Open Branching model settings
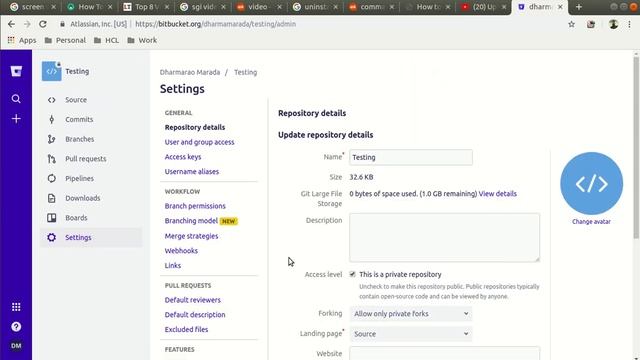The width and height of the screenshot is (640, 360). [191, 221]
